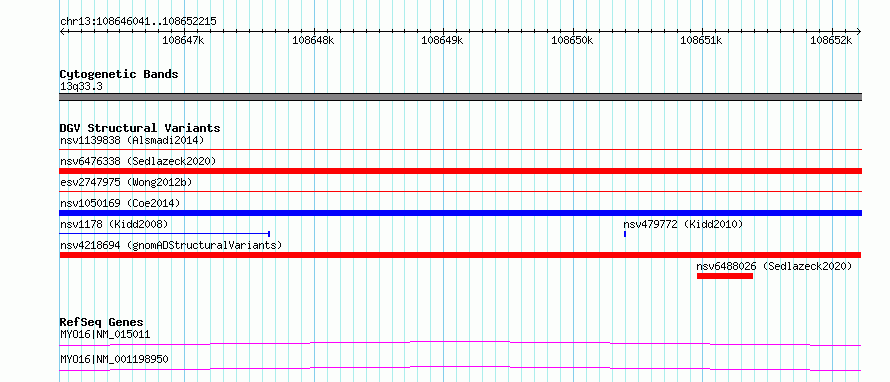Click the thick red nsv4218694 variant bar
The height and width of the screenshot is (382, 890).
point(460,255)
